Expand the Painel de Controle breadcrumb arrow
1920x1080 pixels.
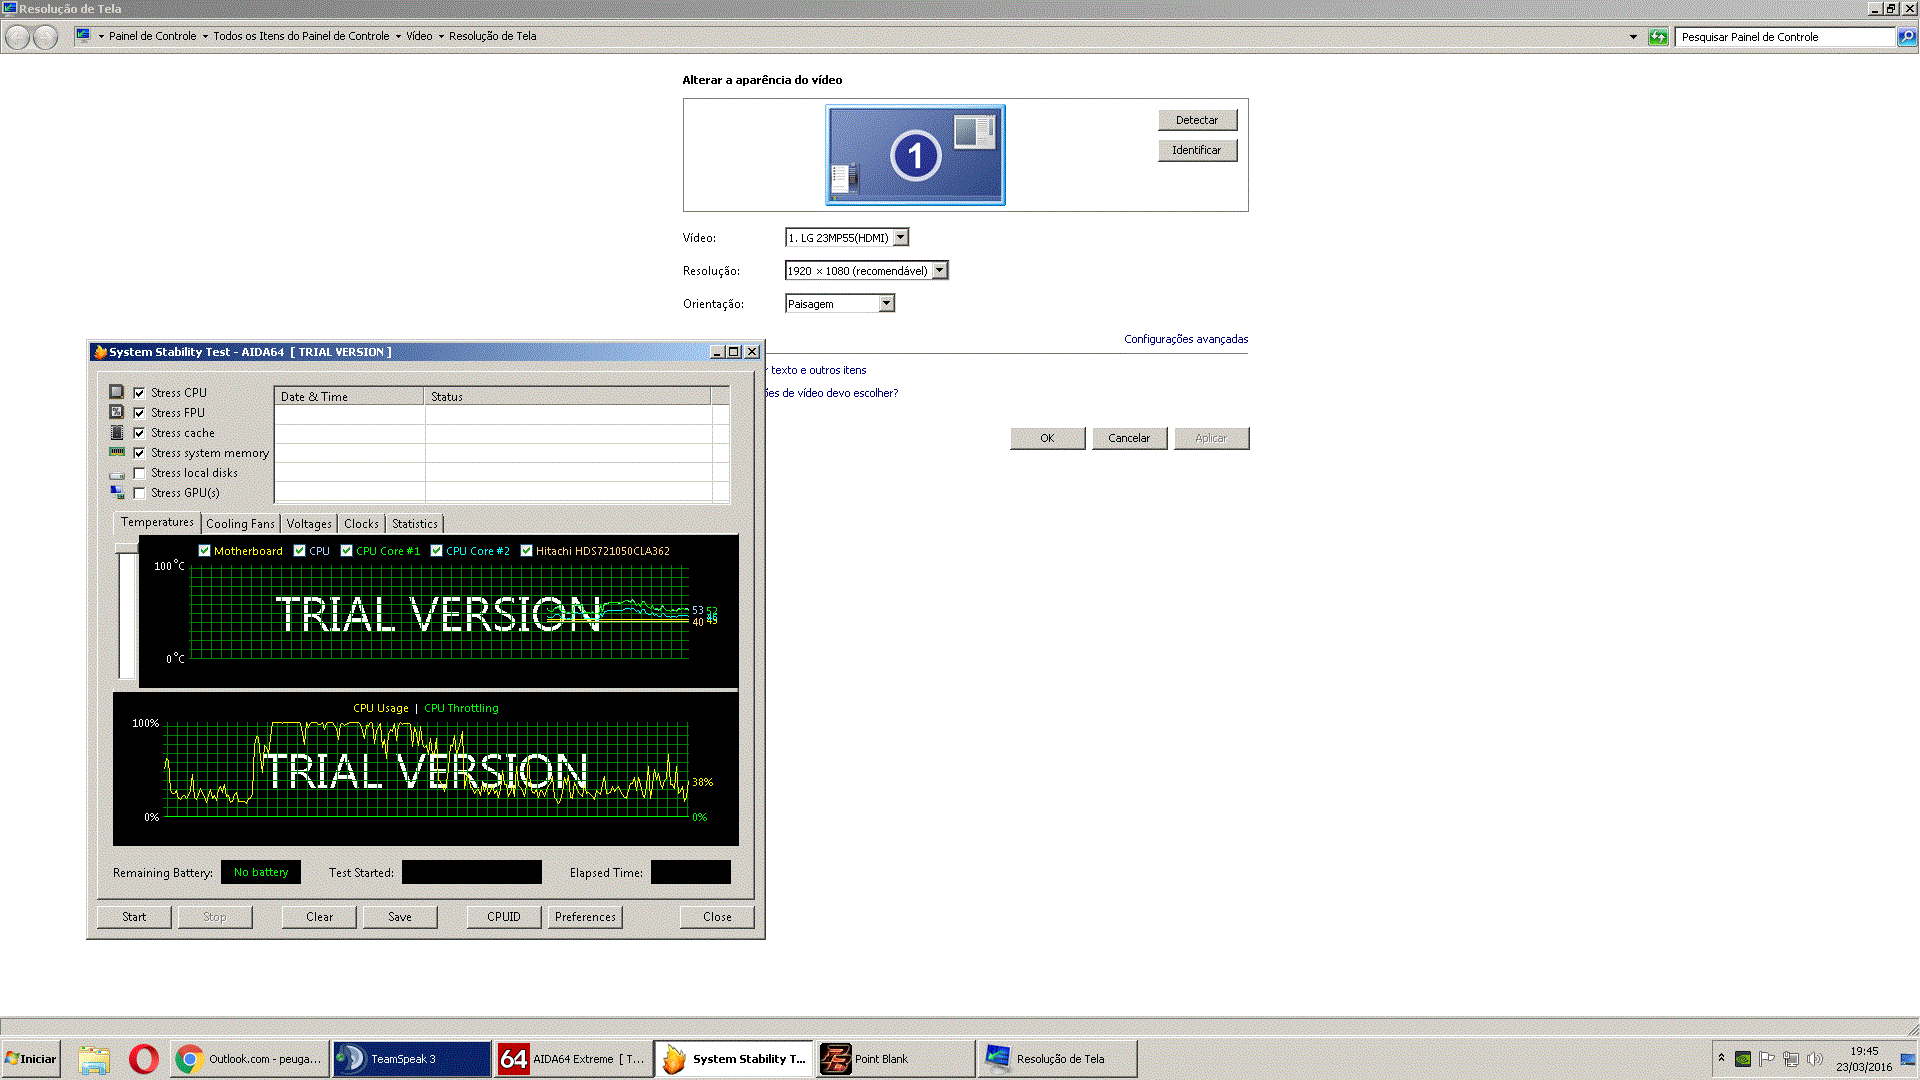click(205, 37)
